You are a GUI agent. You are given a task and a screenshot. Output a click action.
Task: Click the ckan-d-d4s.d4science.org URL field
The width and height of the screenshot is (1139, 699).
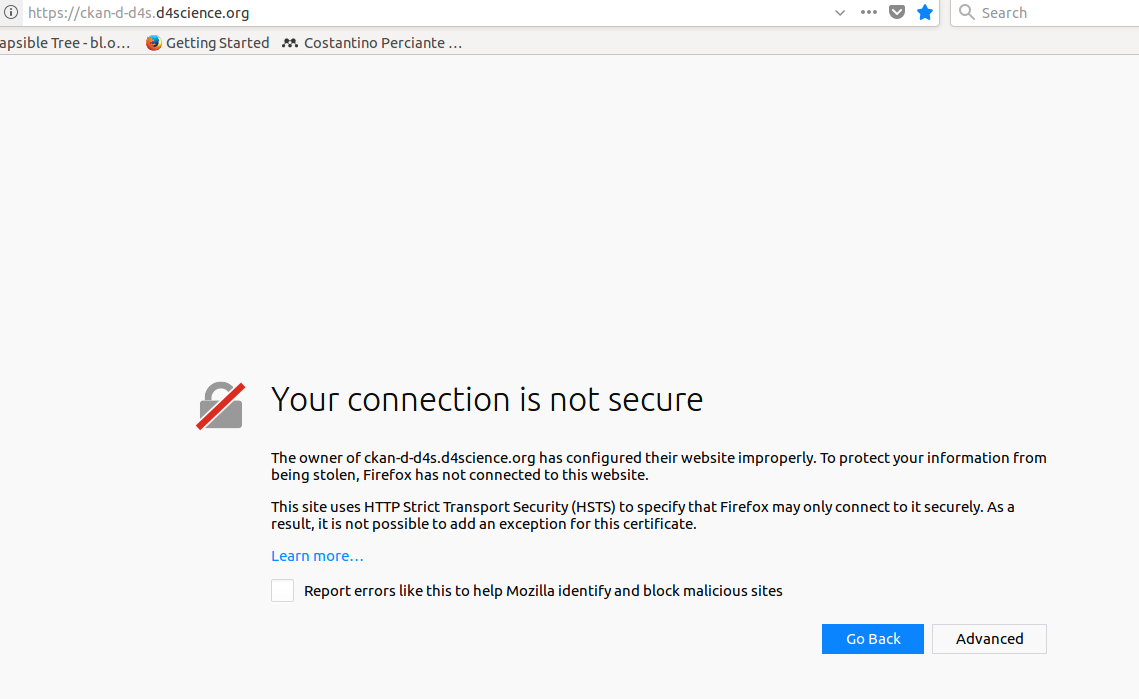(x=429, y=12)
